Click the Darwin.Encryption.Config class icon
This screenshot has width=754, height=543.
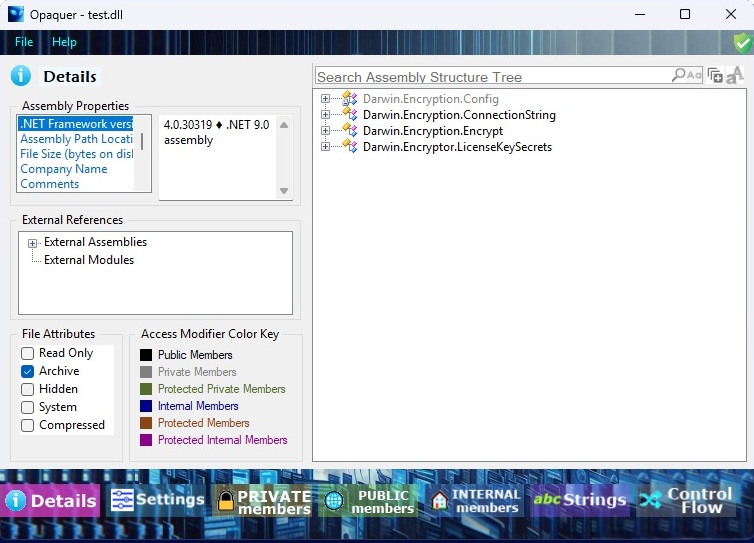pyautogui.click(x=350, y=98)
